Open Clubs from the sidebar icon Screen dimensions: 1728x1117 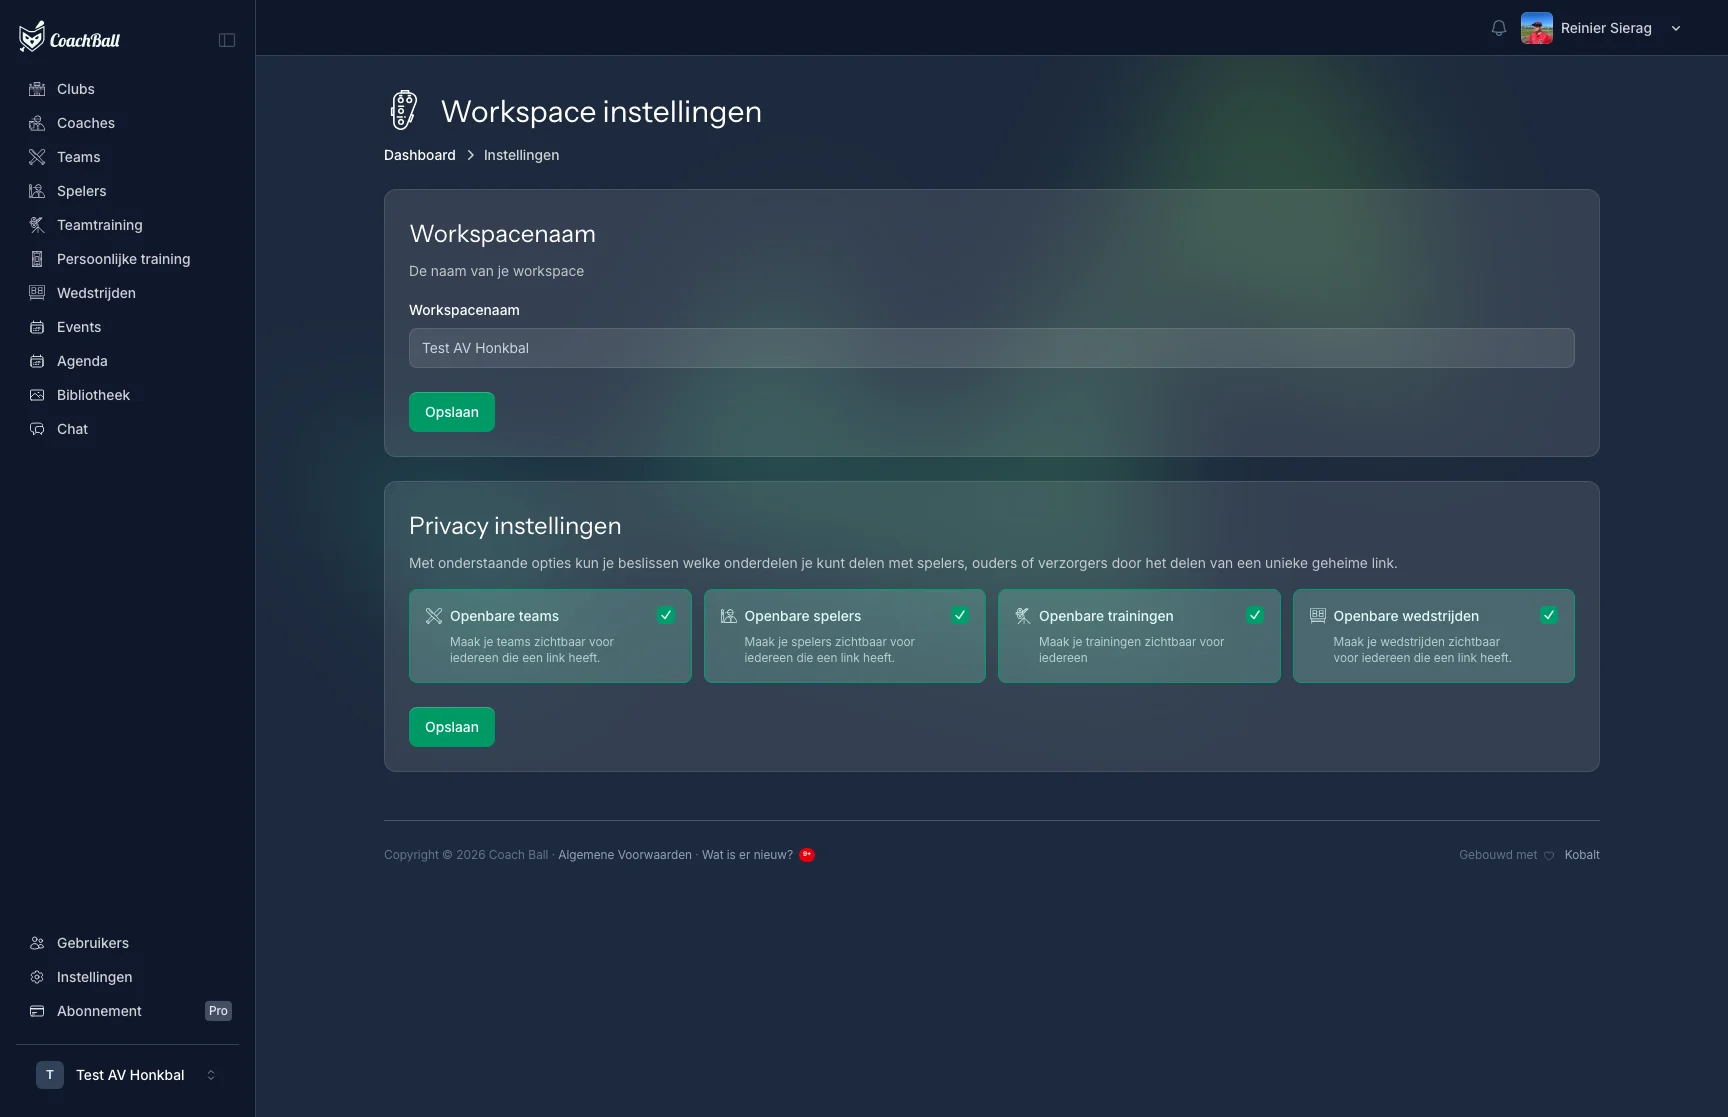coord(37,89)
